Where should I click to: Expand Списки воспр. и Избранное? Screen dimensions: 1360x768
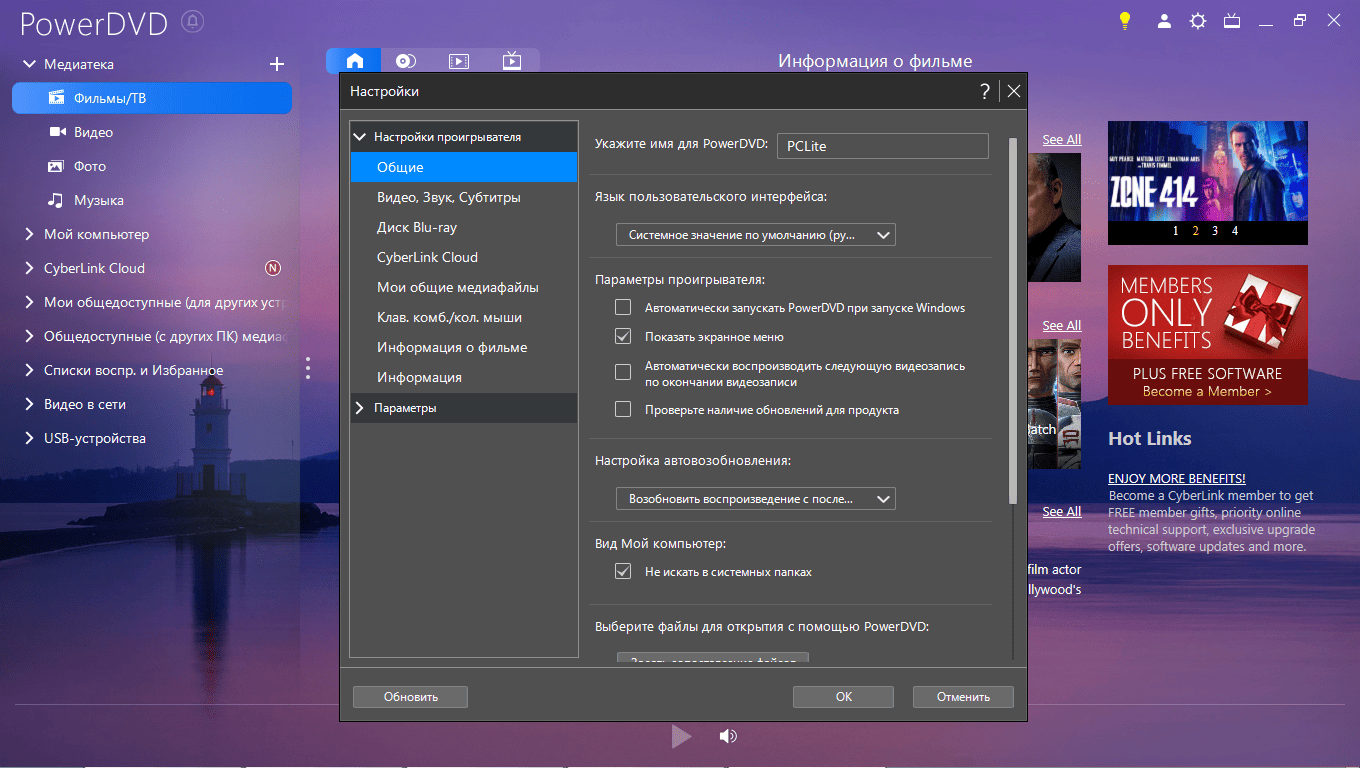coord(29,370)
